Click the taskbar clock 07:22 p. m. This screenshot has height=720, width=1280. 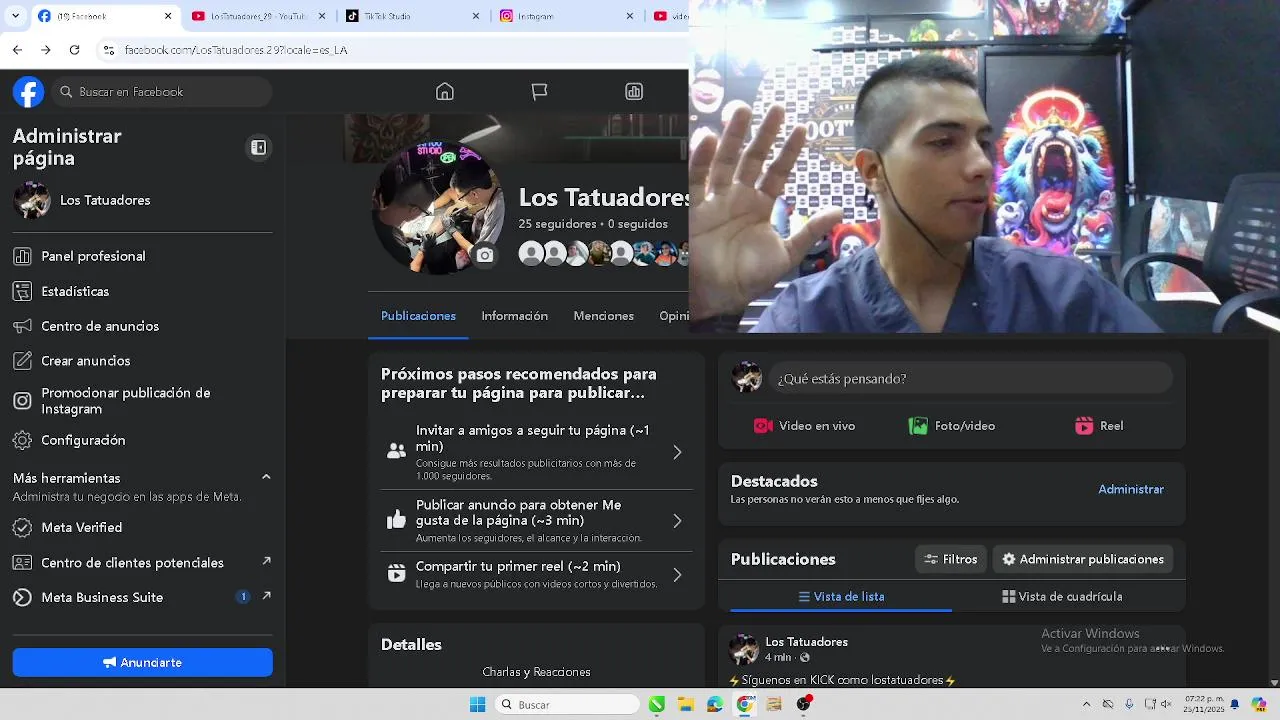tap(1204, 704)
